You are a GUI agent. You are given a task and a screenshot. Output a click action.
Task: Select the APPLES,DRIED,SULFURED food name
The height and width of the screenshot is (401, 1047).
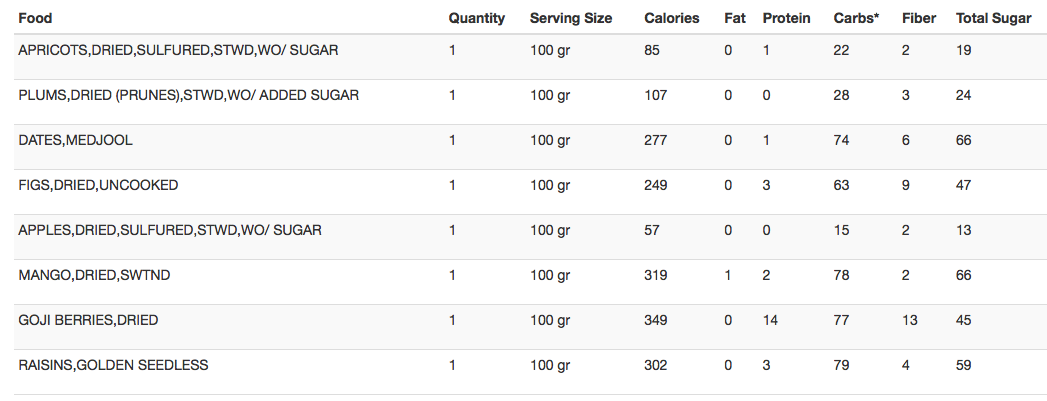coord(170,231)
